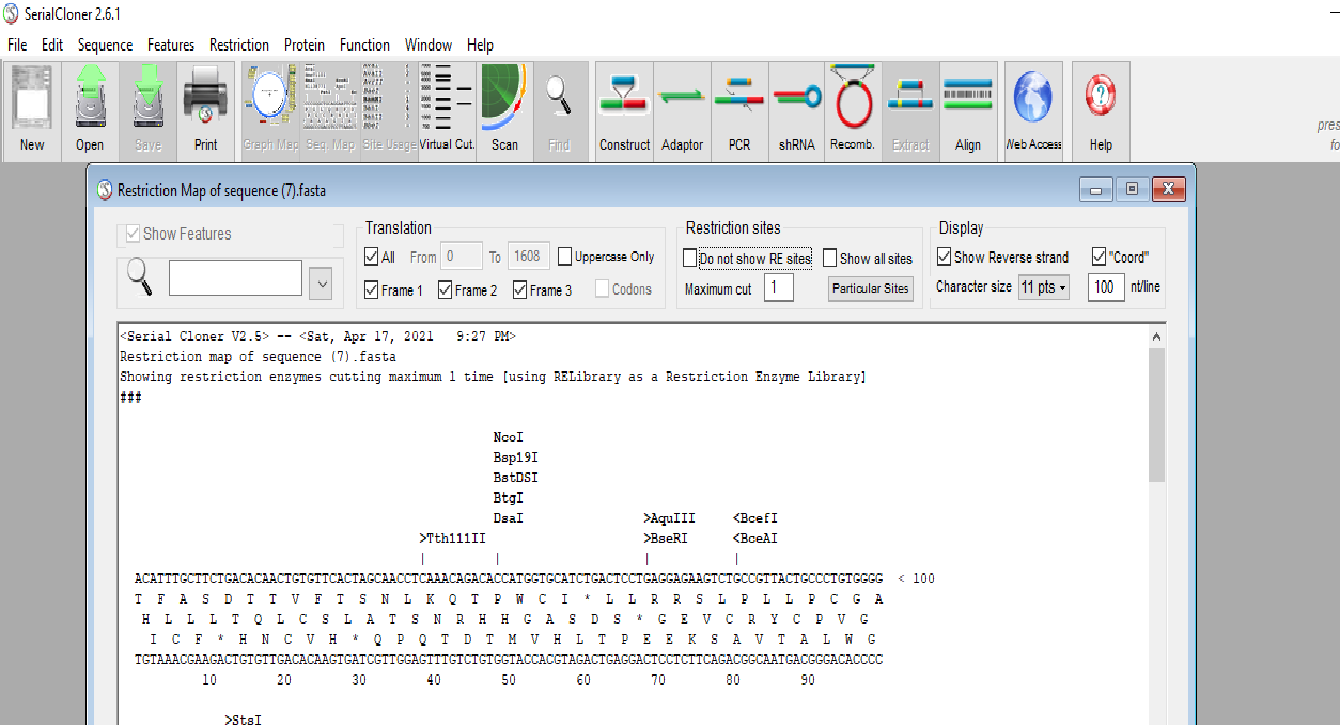Open the Edit menu
The width and height of the screenshot is (1340, 725).
click(53, 45)
